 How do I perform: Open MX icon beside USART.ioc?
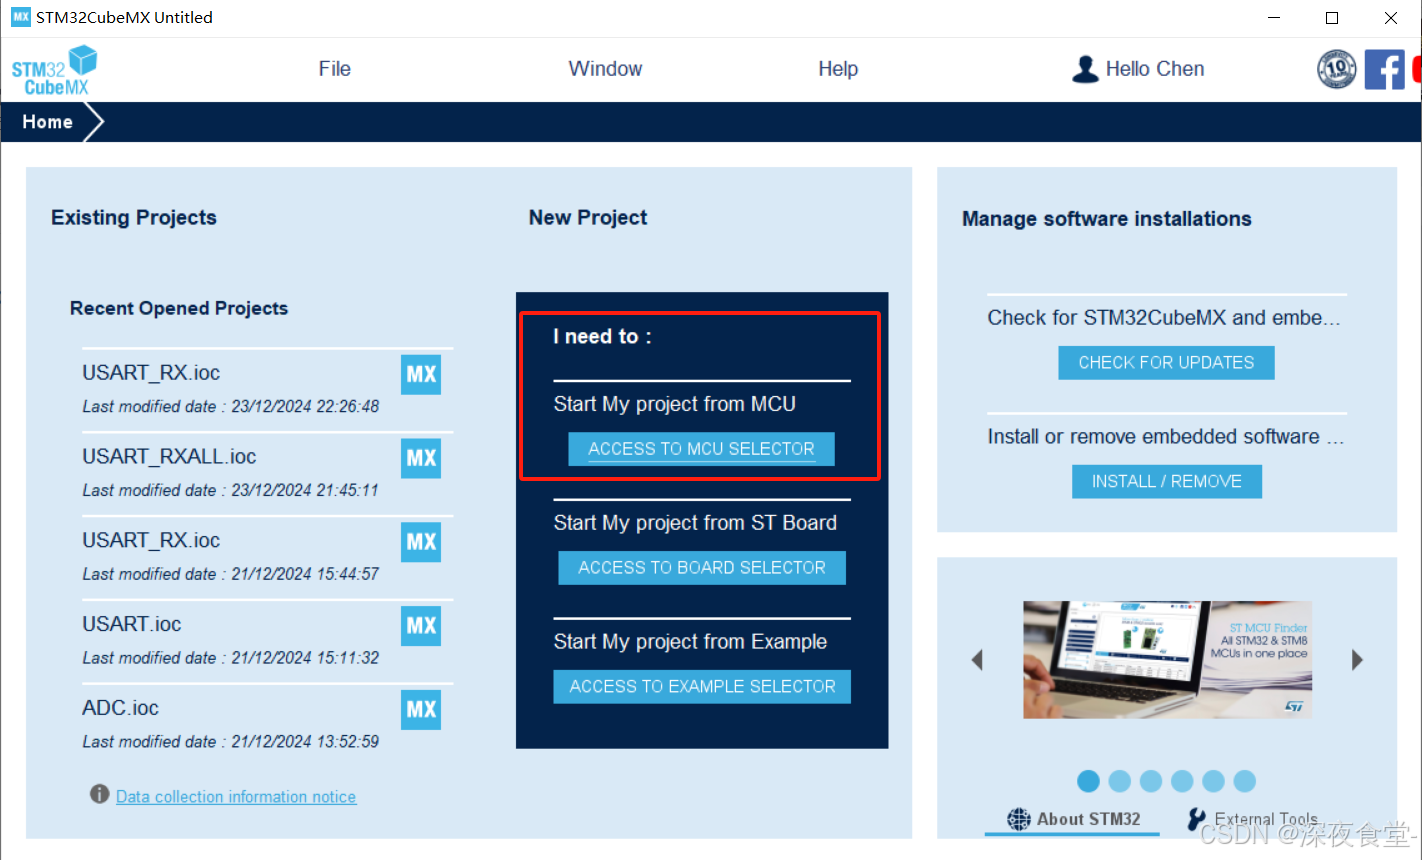click(x=421, y=626)
